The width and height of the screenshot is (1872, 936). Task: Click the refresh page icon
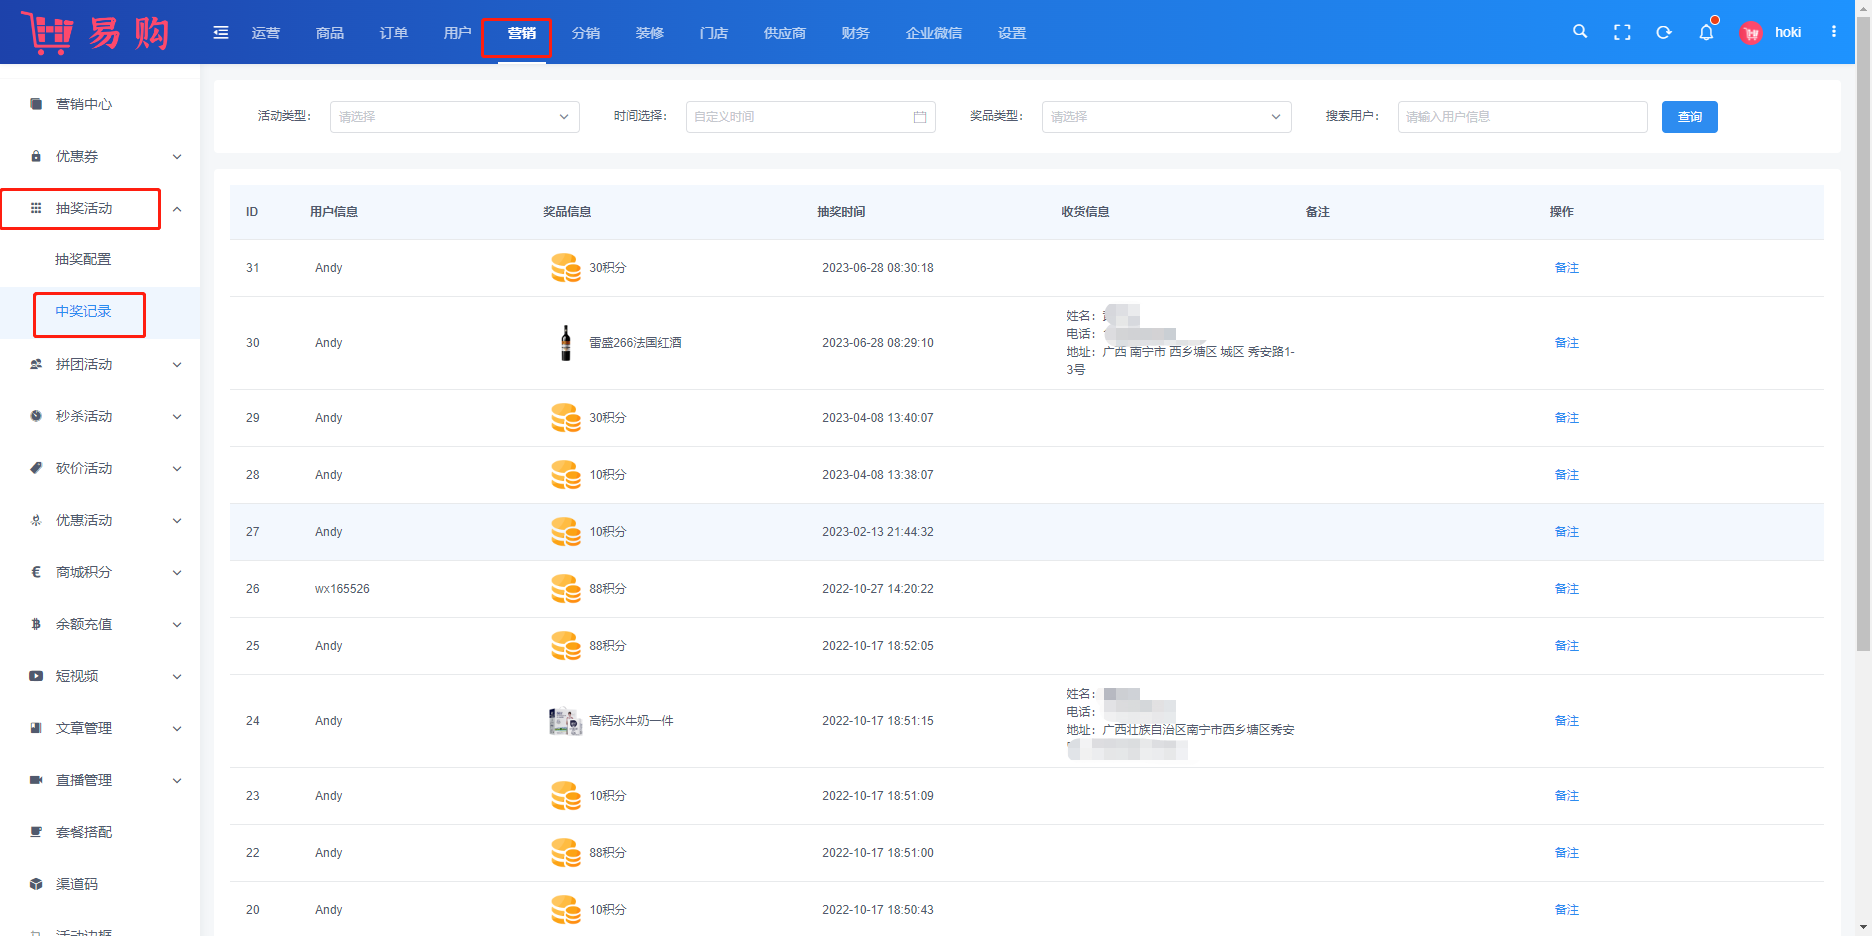1664,32
